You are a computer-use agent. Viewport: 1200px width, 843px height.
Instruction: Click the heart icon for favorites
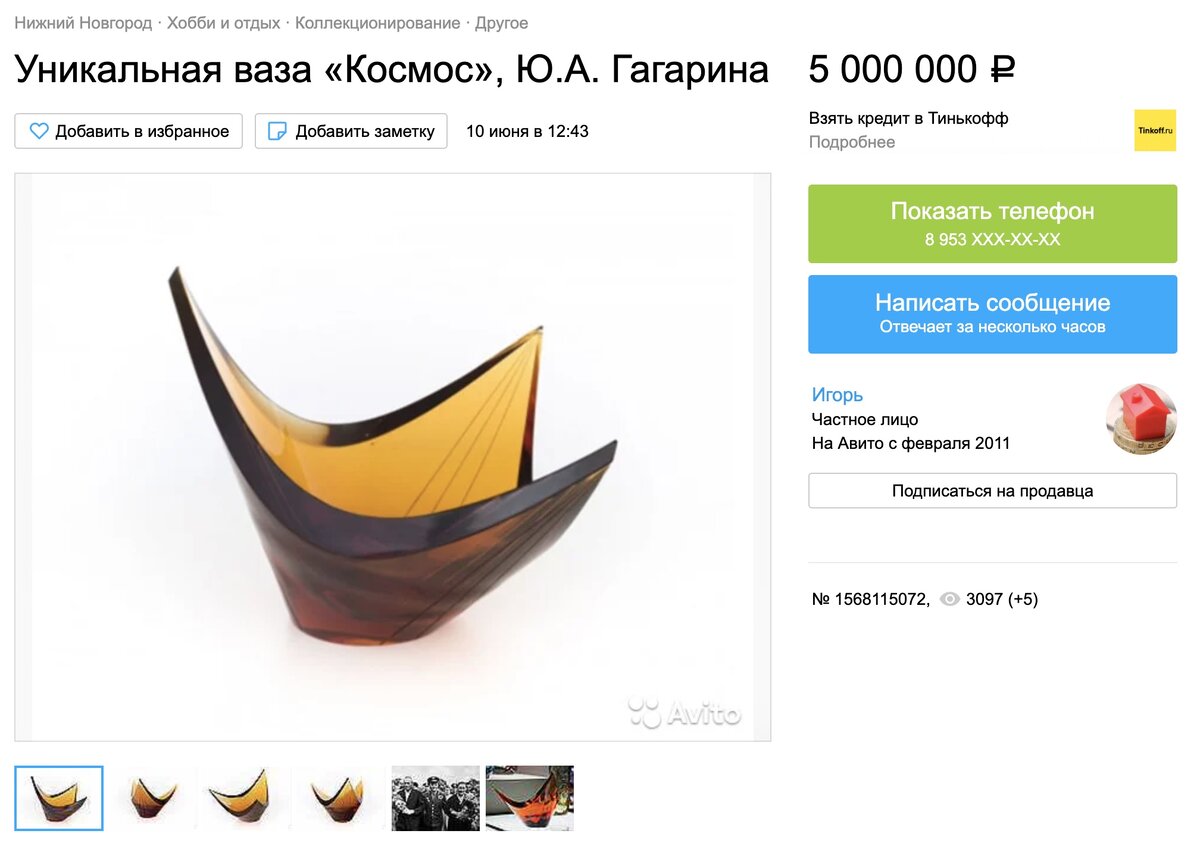pyautogui.click(x=39, y=131)
